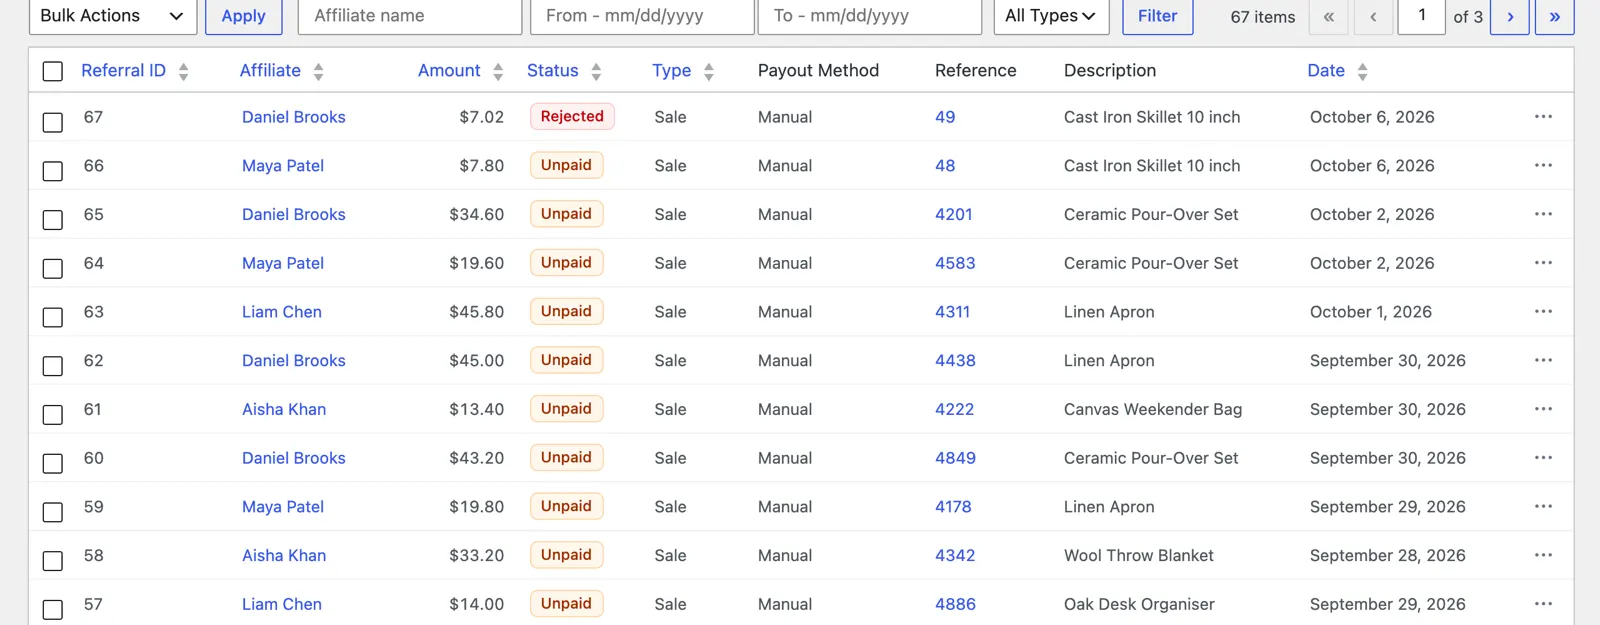Click sort arrows beside Status header

(x=596, y=71)
